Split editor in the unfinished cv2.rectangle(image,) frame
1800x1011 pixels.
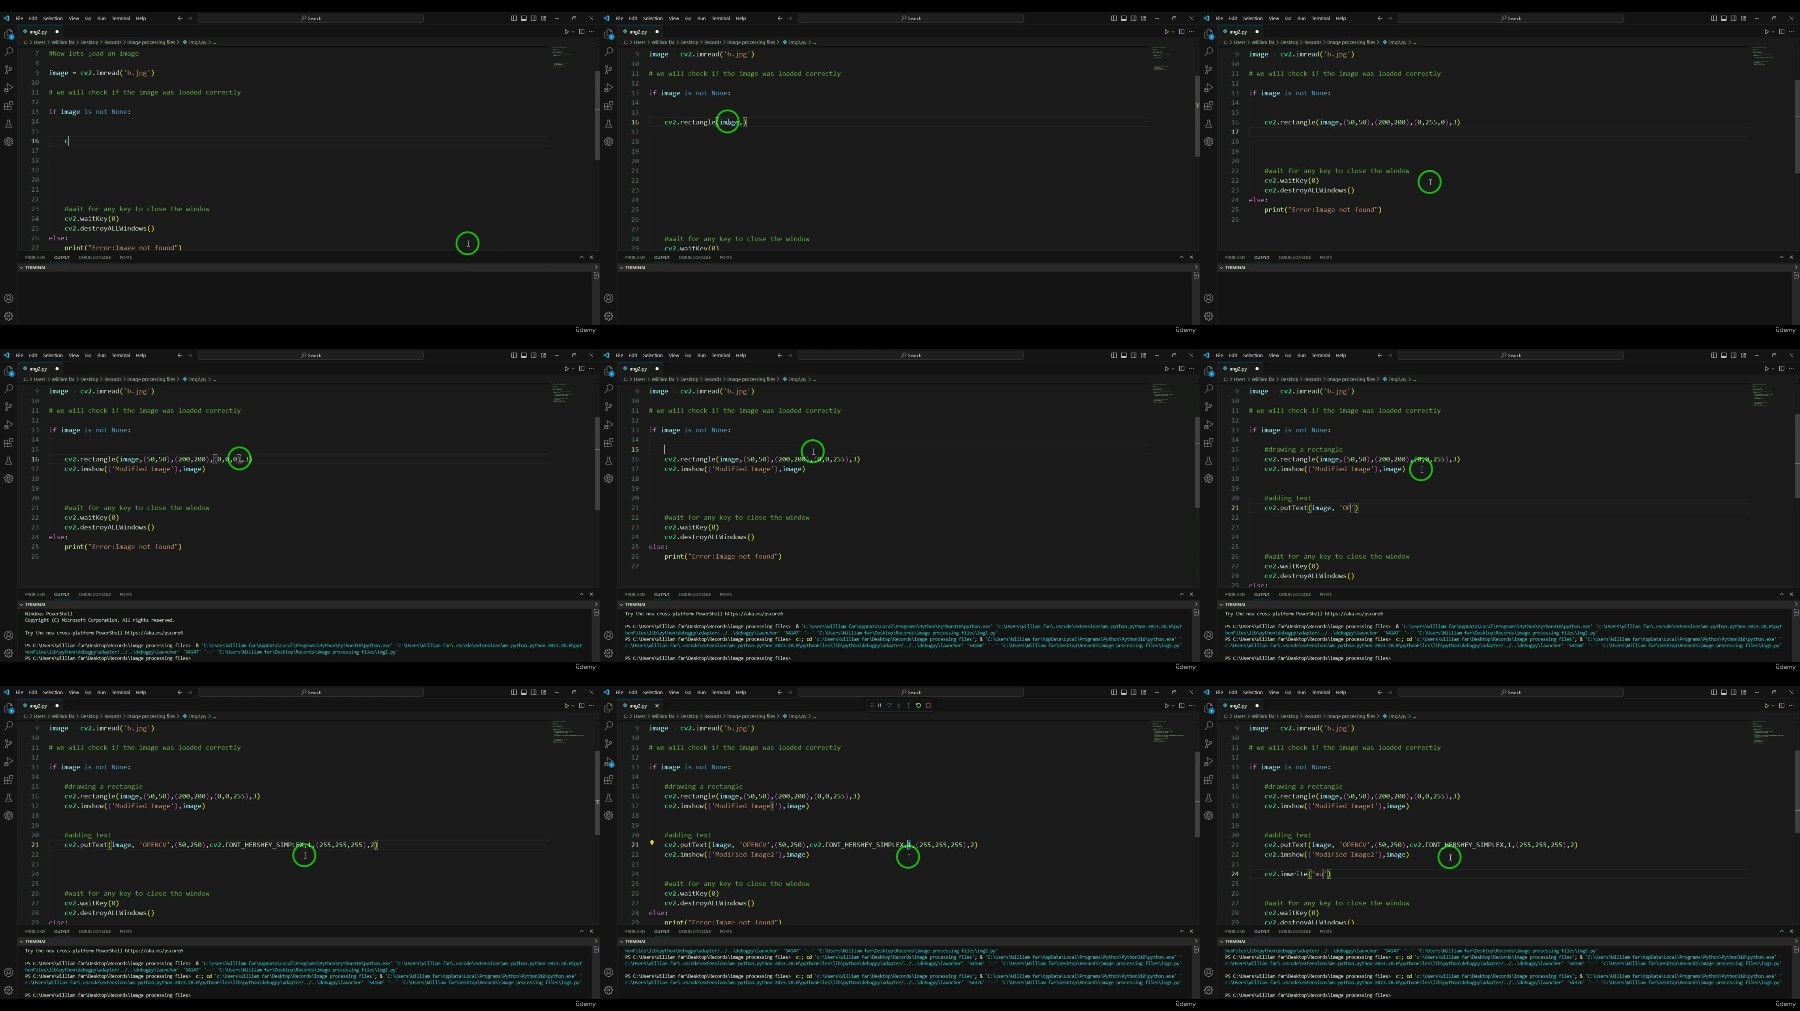(1181, 31)
